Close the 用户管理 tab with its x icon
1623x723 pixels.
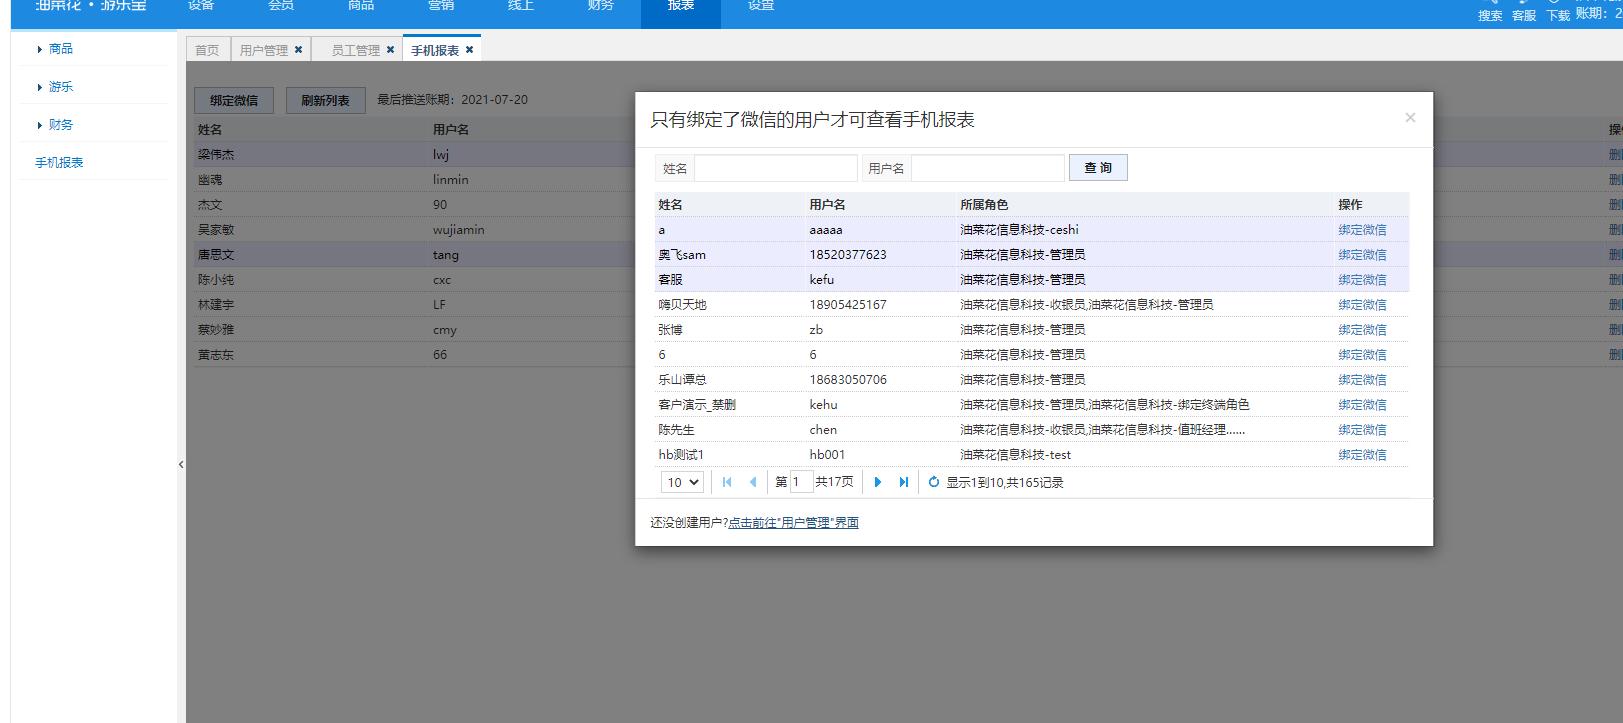298,49
